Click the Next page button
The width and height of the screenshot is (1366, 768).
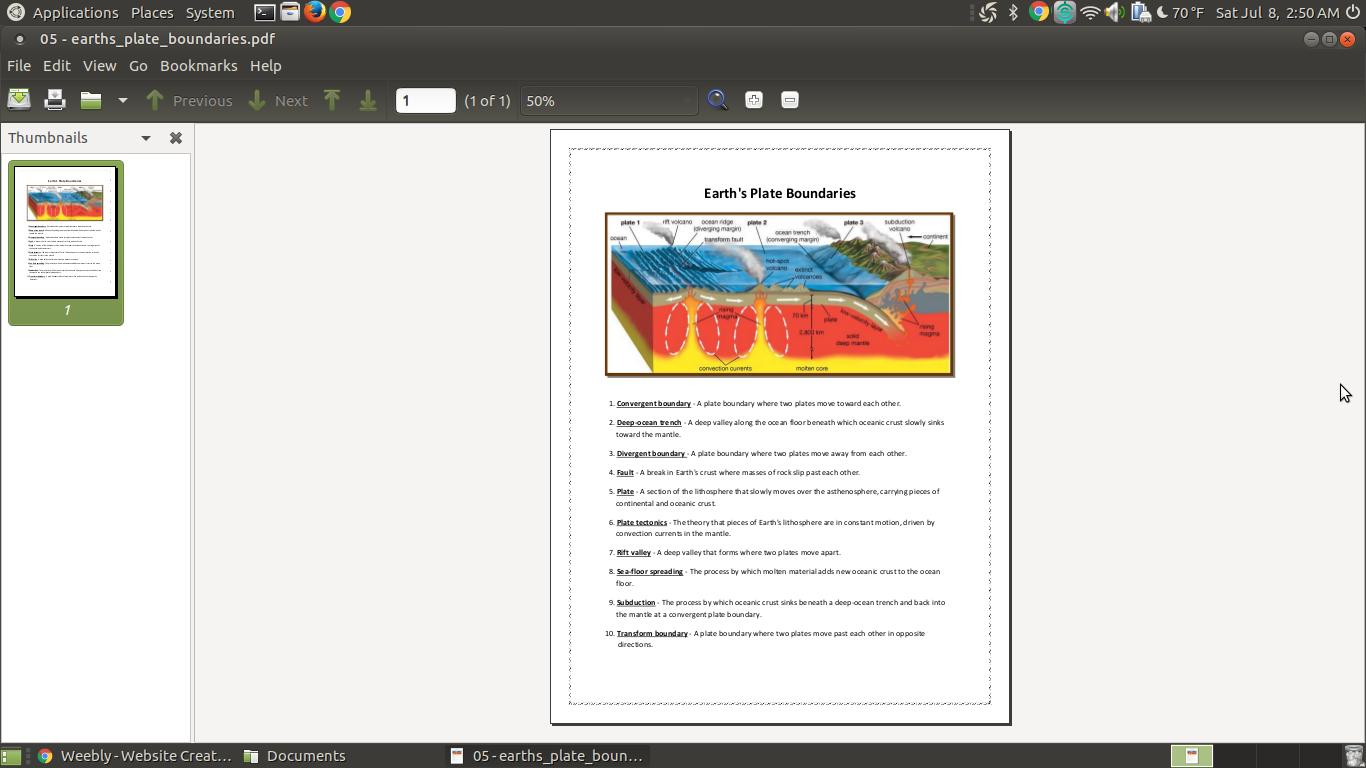pyautogui.click(x=278, y=100)
